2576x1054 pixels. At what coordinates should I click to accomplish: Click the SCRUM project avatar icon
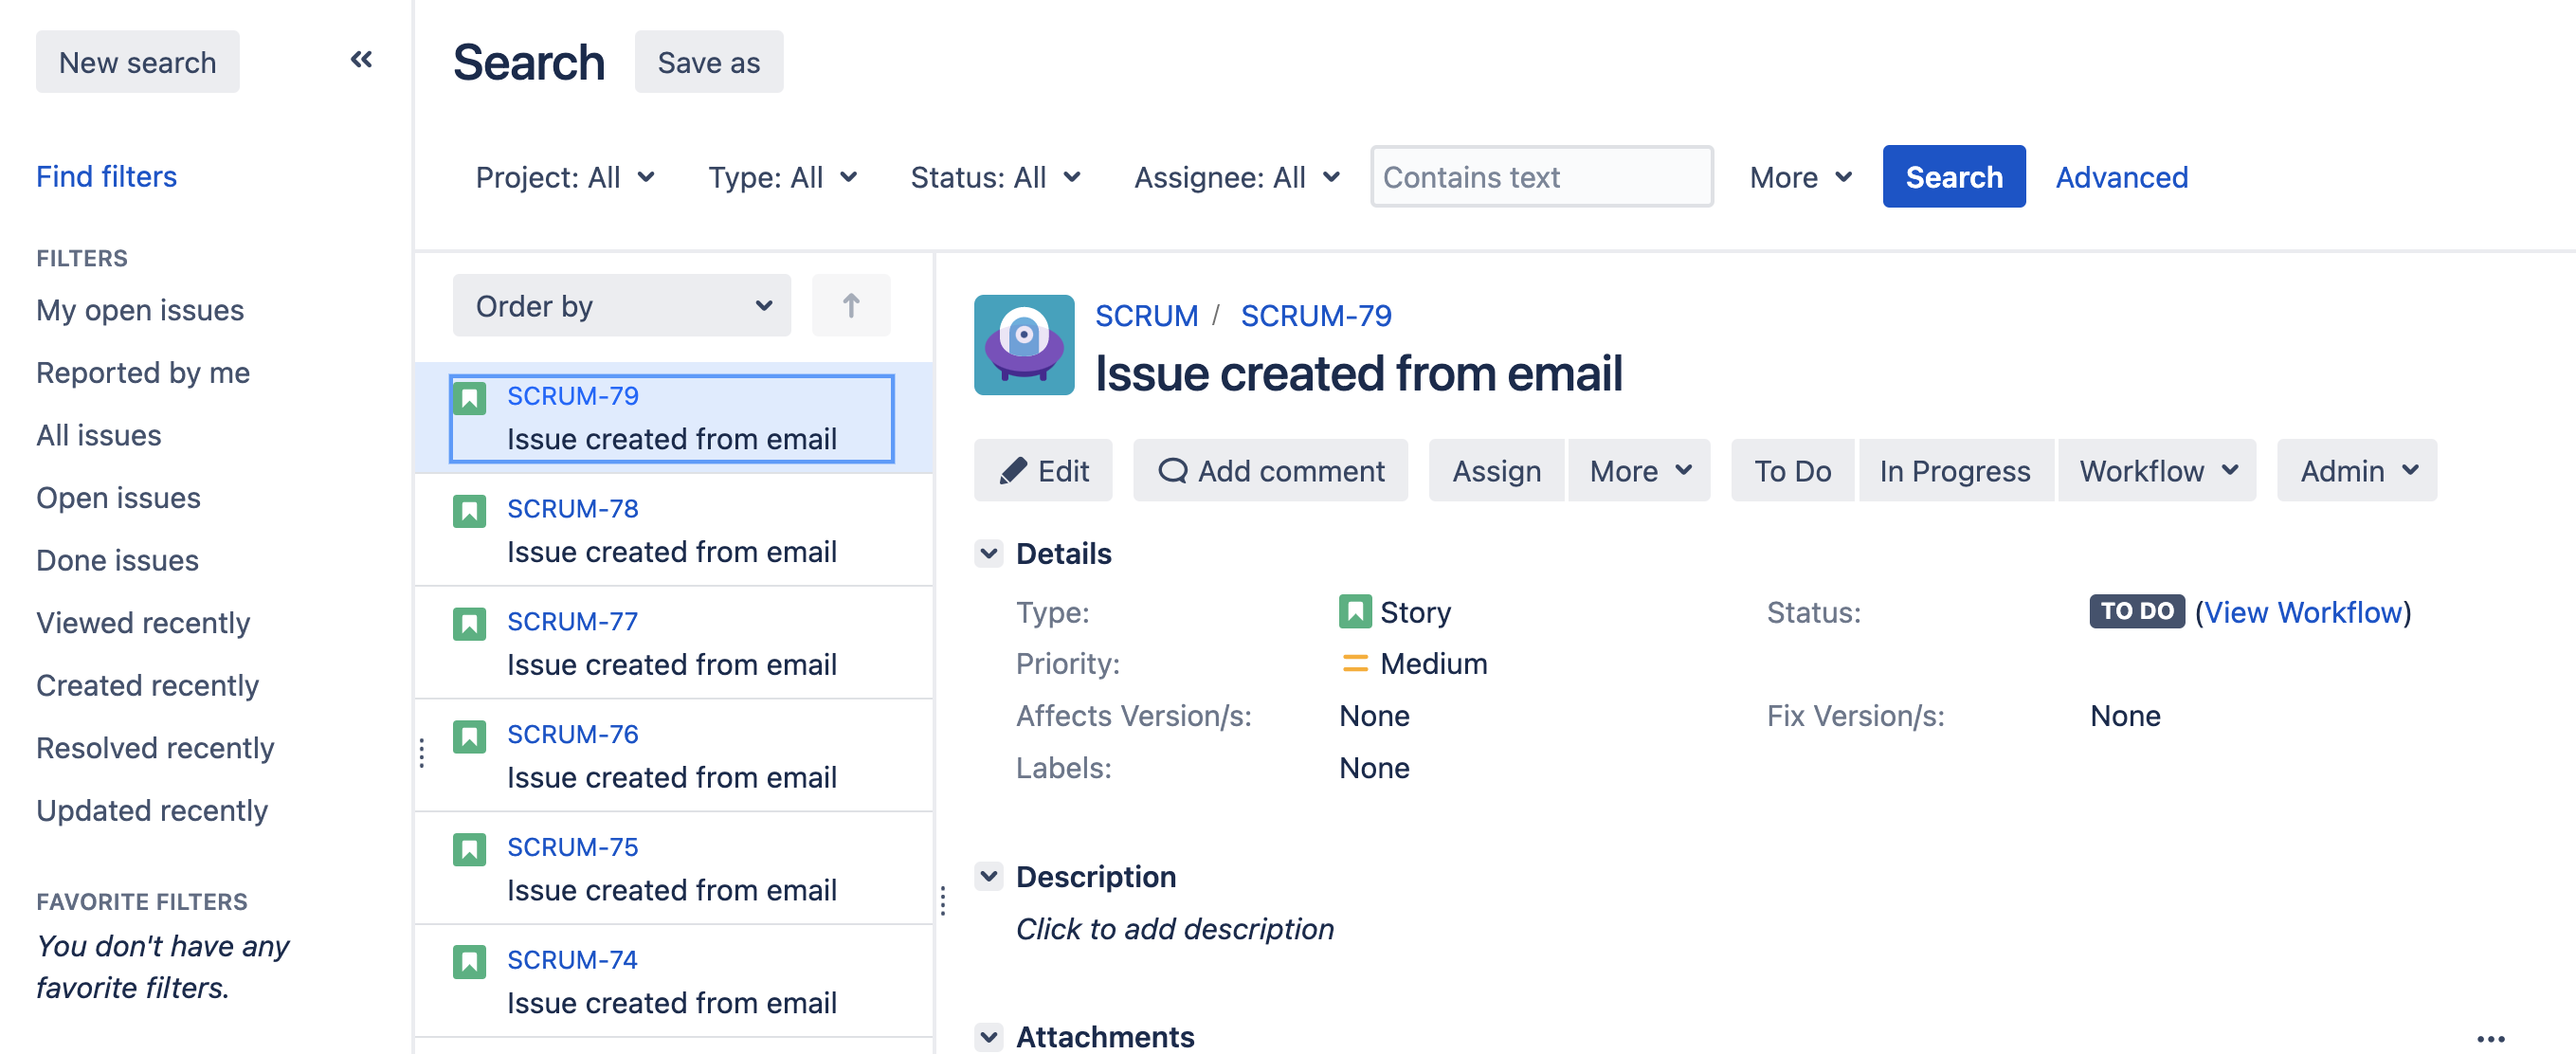[1023, 345]
